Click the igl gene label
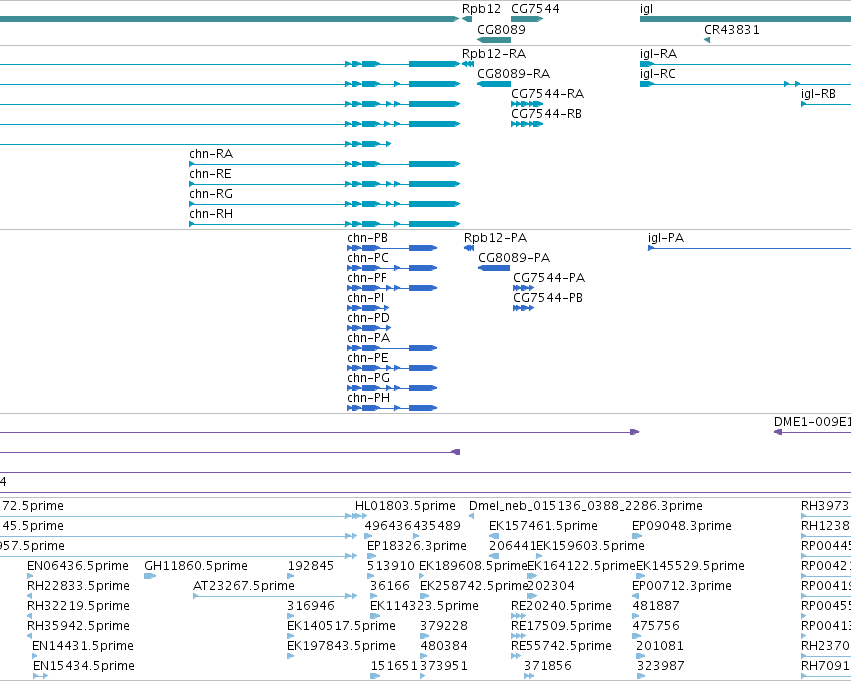Screen dimensions: 851x681 [x=646, y=9]
